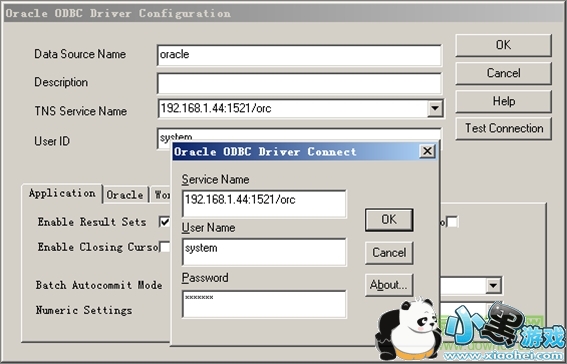This screenshot has width=567, height=364.
Task: Toggle the Enable Result Sets checkbox
Action: click(x=164, y=222)
